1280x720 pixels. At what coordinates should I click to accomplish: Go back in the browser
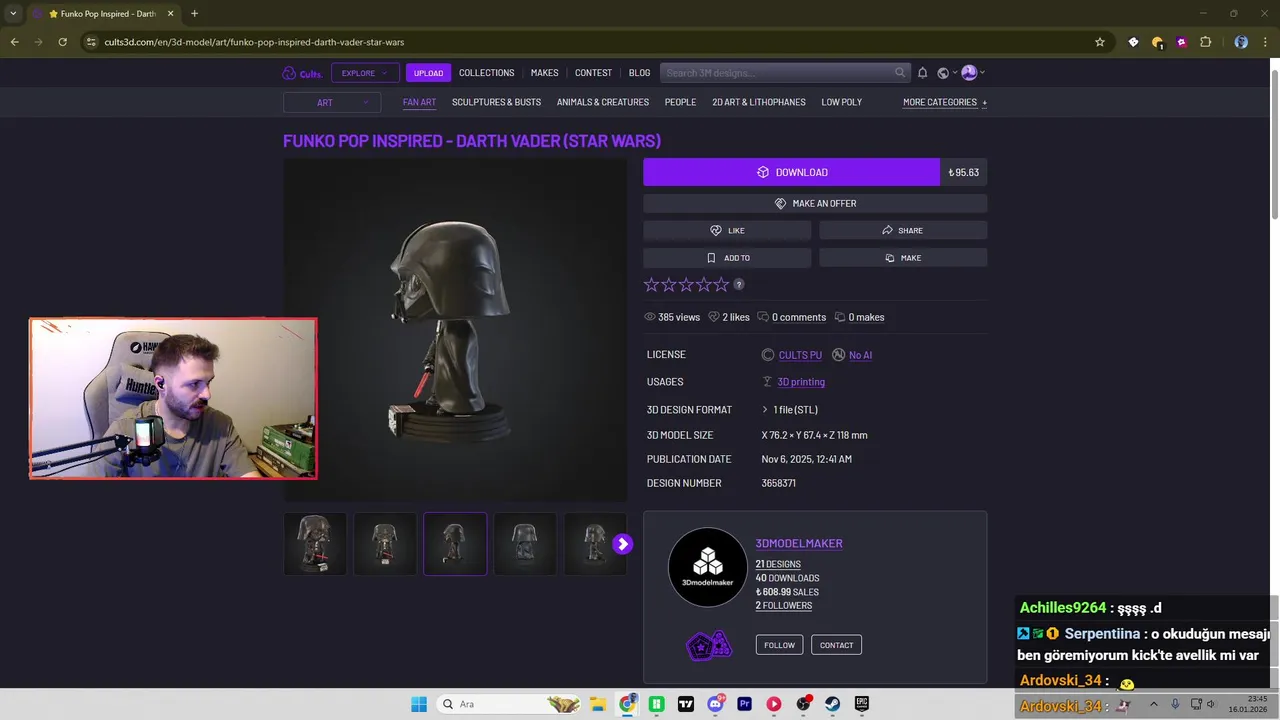14,42
